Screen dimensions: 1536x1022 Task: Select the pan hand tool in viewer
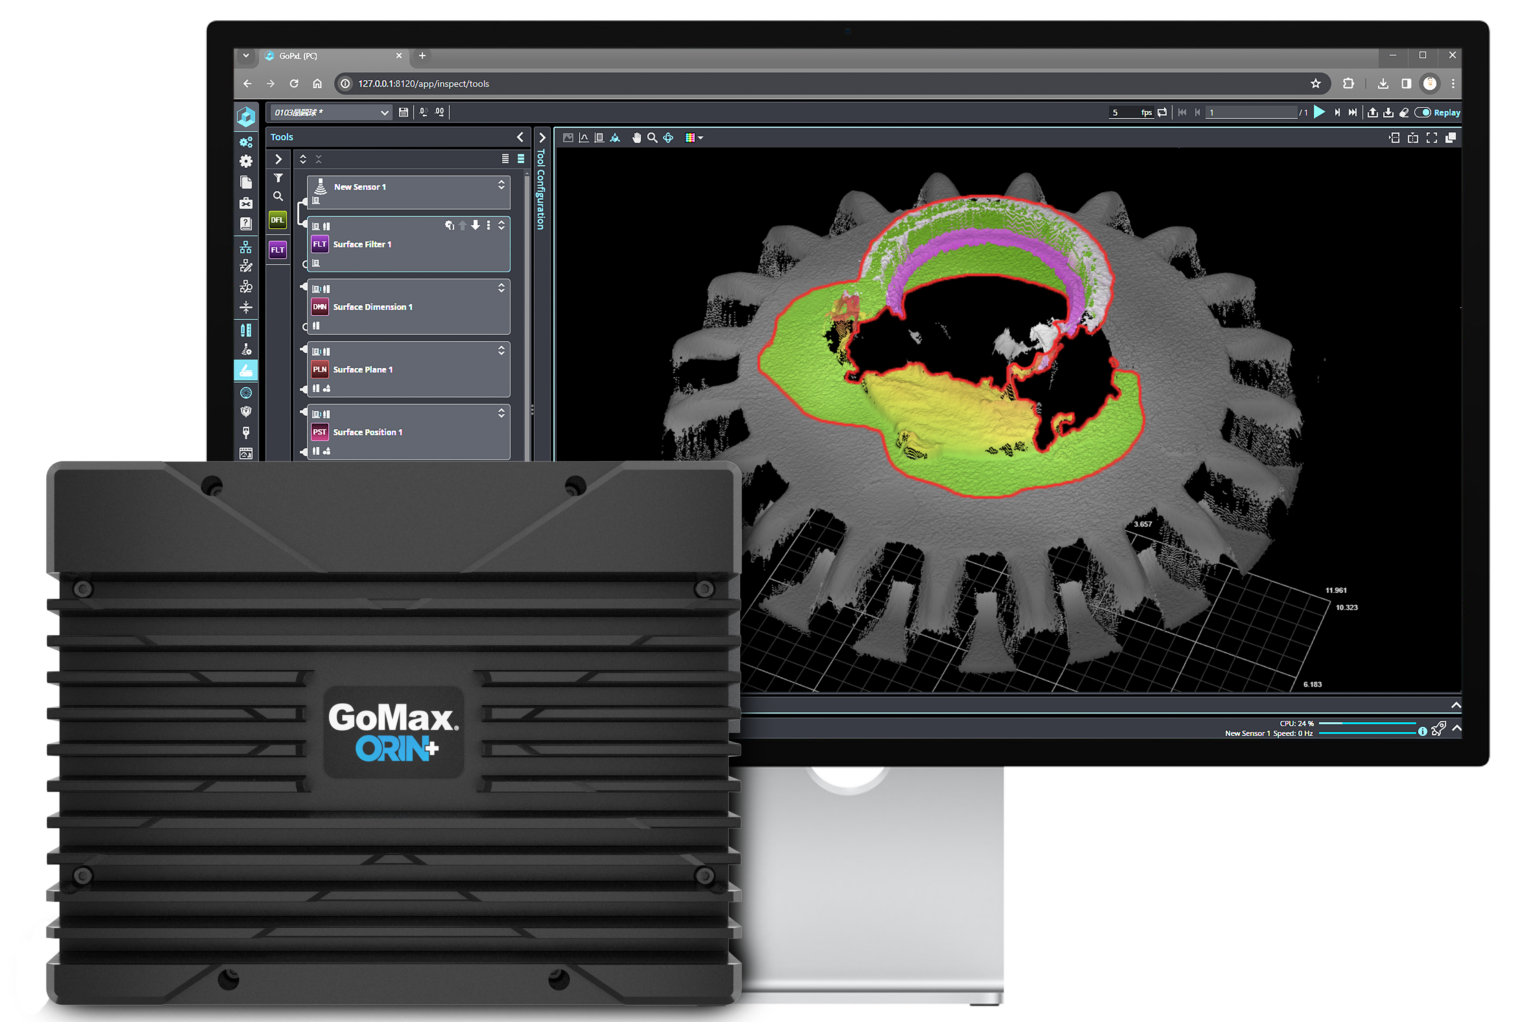coord(636,138)
